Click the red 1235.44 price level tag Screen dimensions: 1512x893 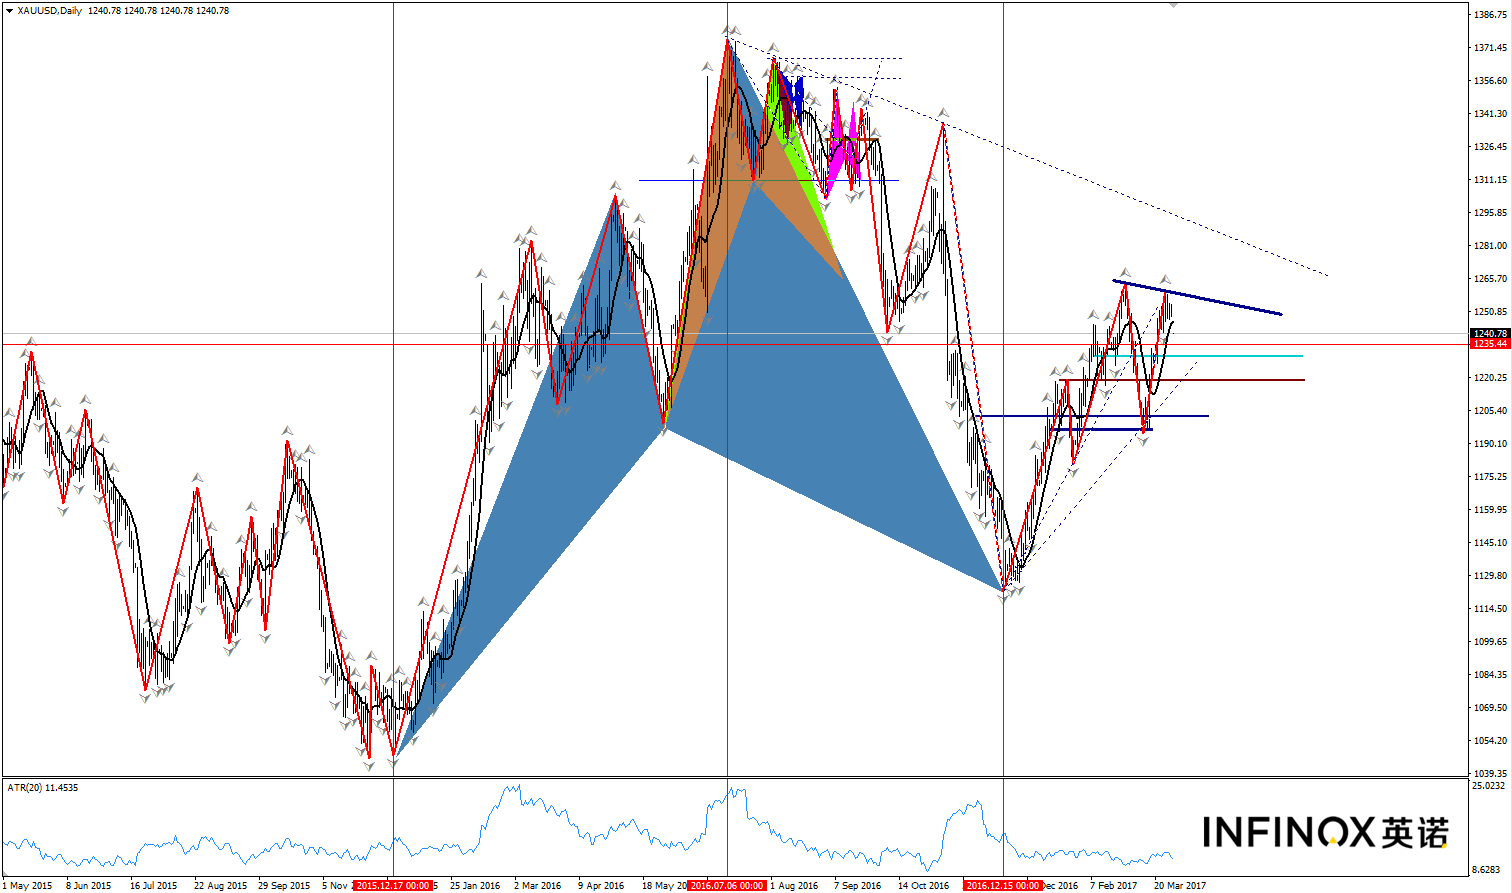coord(1490,344)
